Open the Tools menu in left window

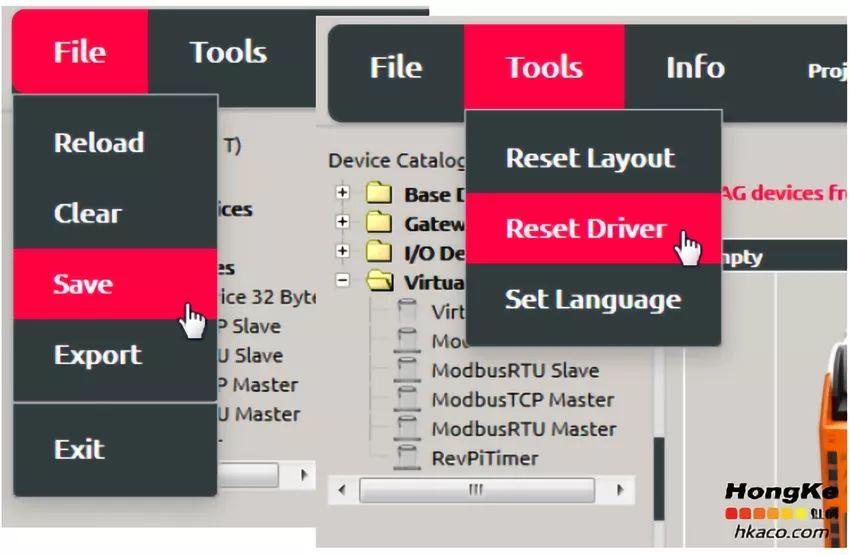[x=228, y=51]
